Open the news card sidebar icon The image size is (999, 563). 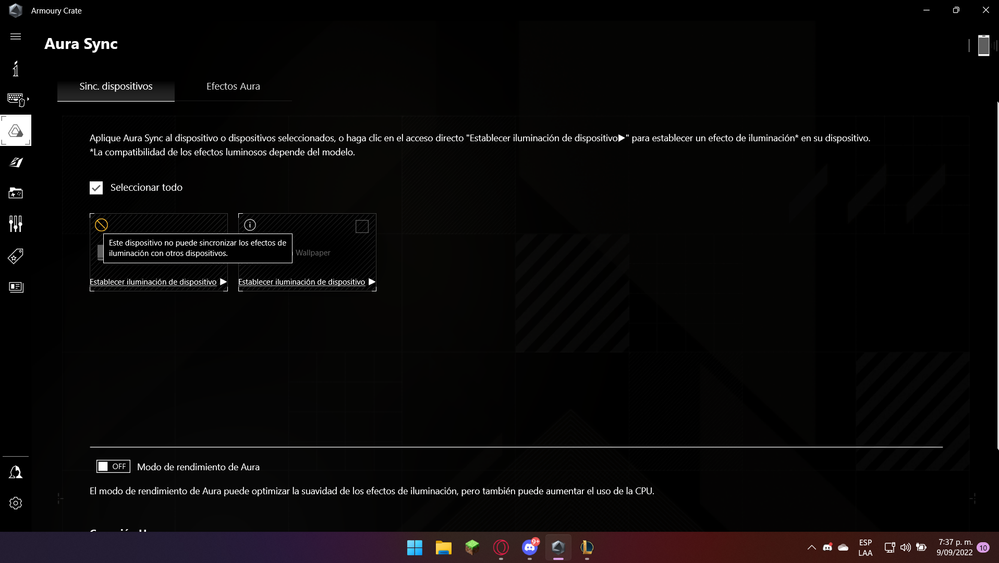click(x=15, y=287)
